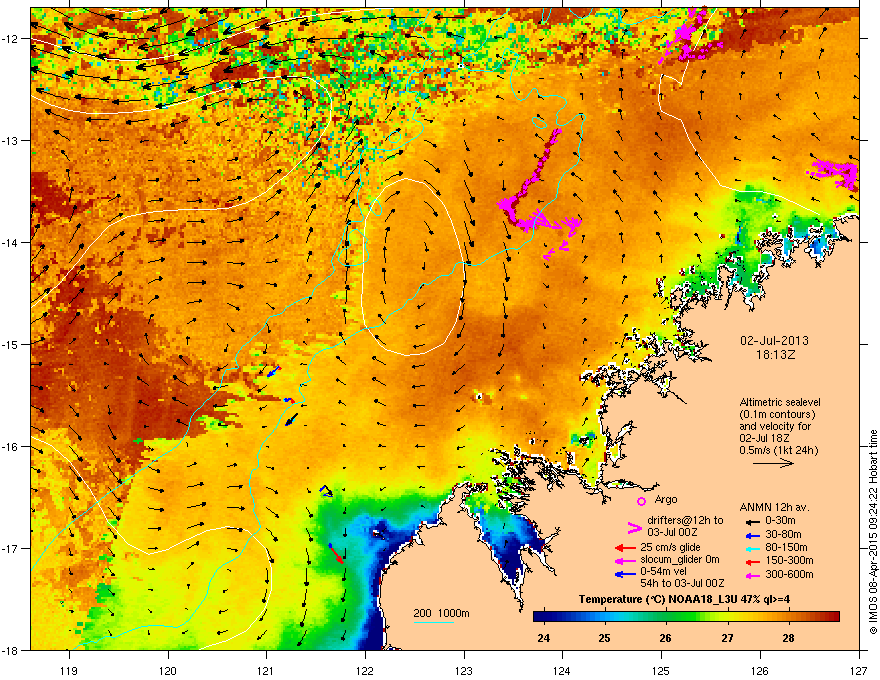Click the magenta ANMN 300-600m arrow symbol
Viewport: 880px width, 680px height.
[752, 575]
